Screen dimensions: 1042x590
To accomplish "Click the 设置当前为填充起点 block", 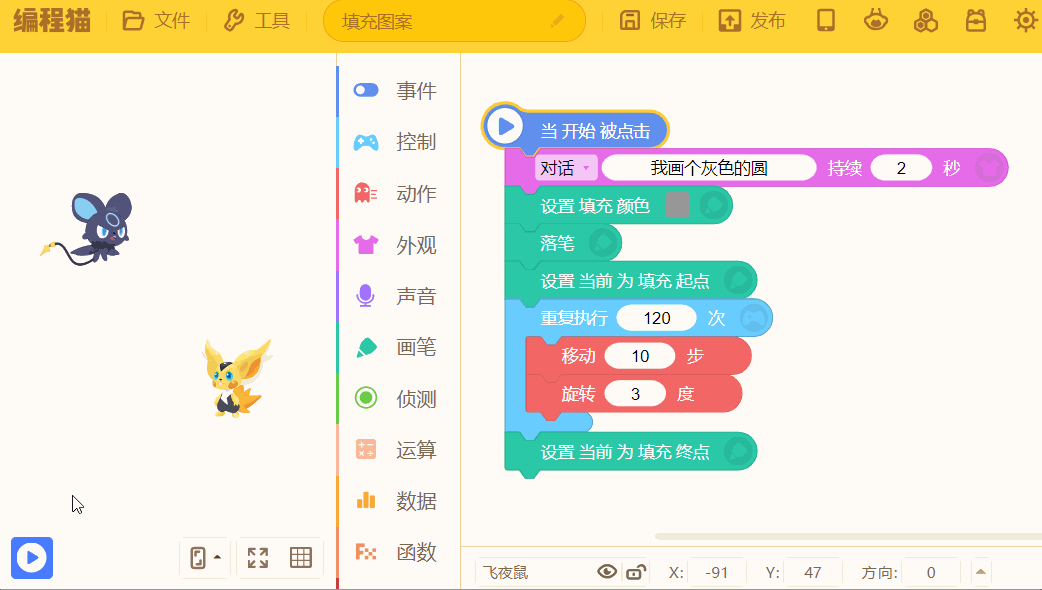I will [x=630, y=280].
